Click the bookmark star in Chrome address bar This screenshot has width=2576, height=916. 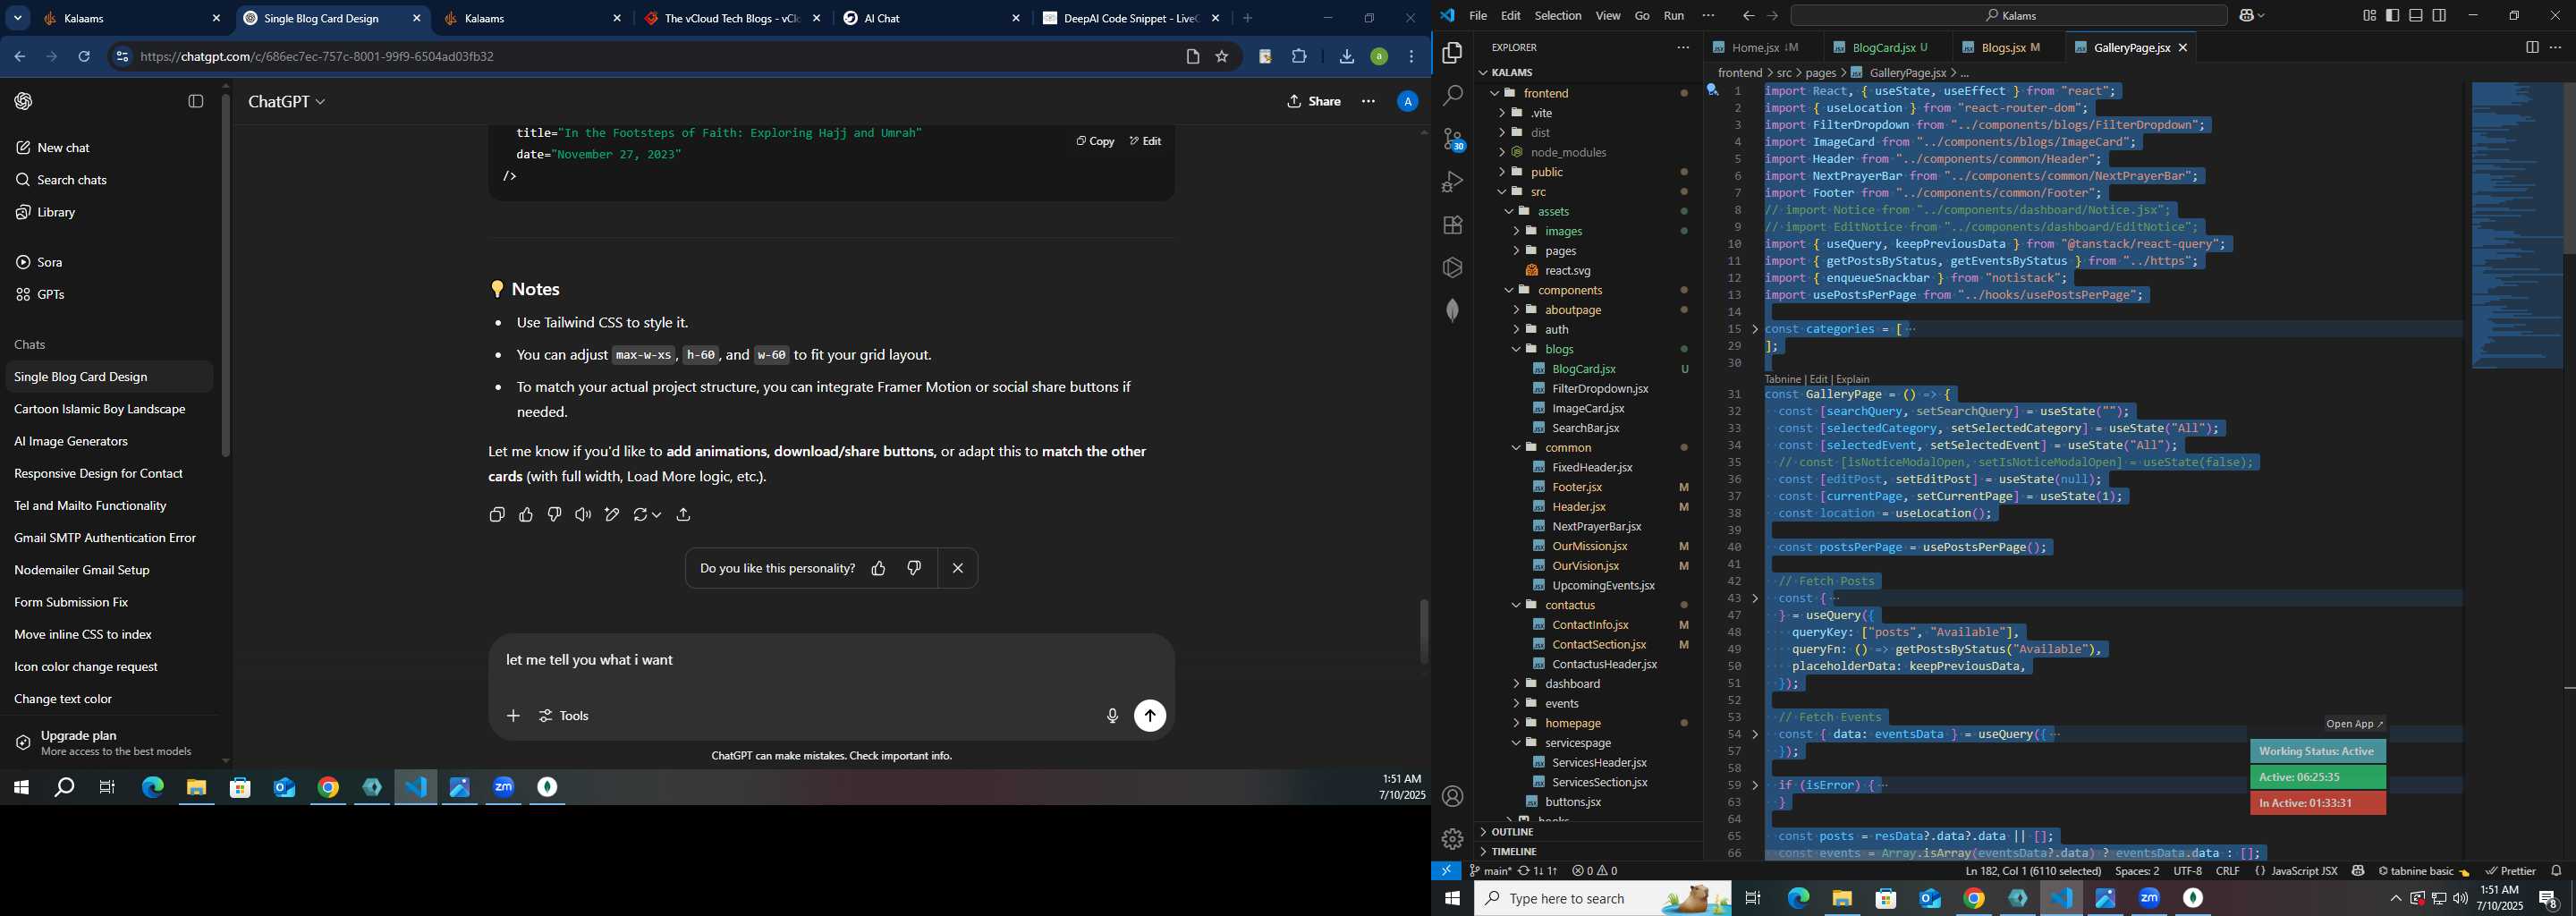pos(1221,57)
